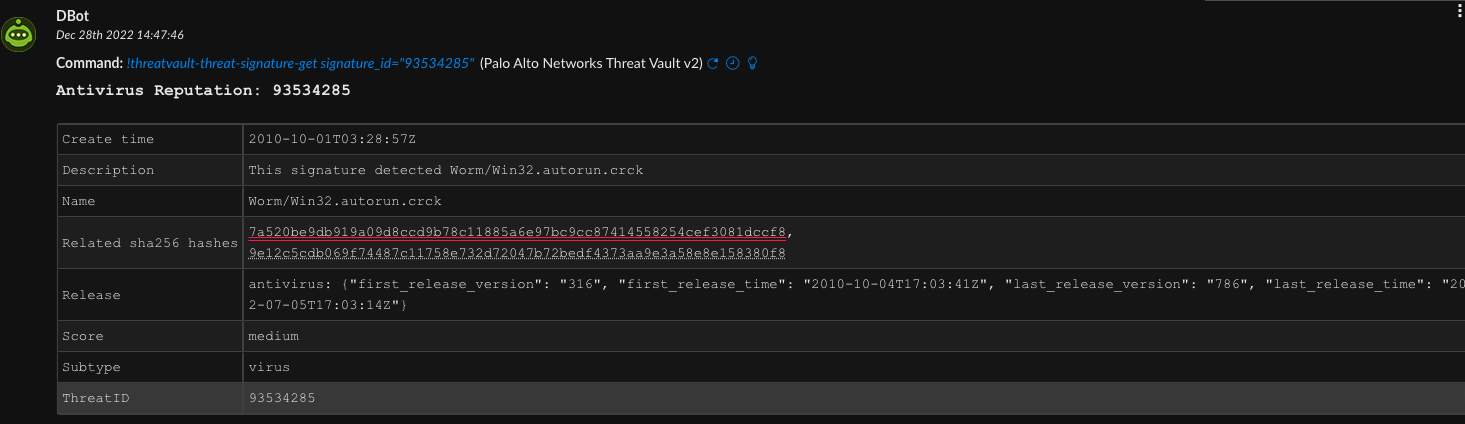Click the DBot sender name
The image size is (1465, 424).
click(x=73, y=17)
